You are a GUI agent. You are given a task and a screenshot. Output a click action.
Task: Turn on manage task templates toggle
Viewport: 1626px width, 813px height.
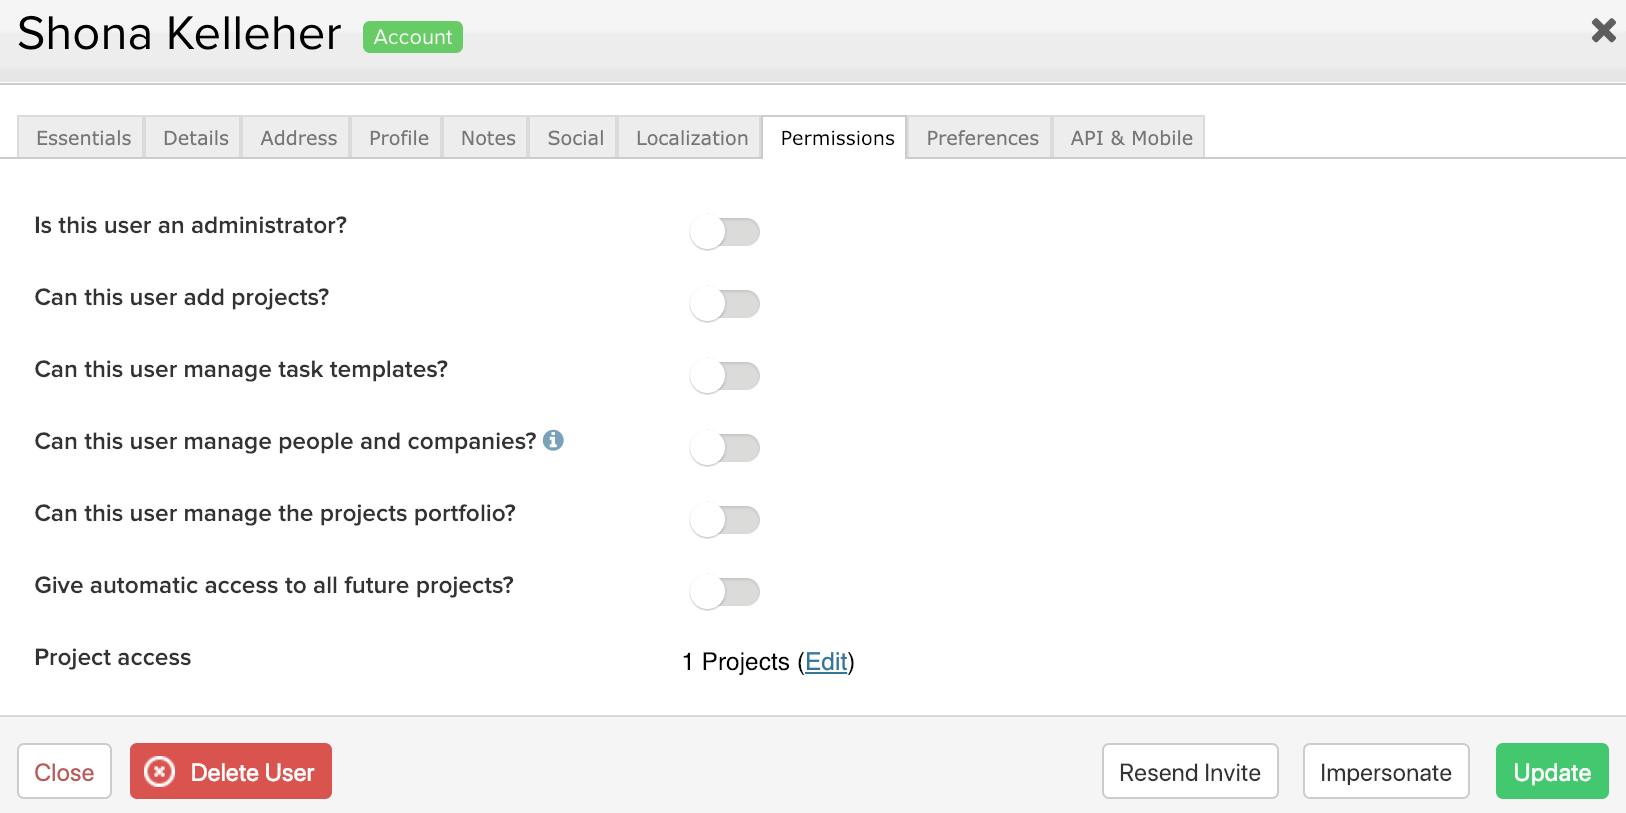725,376
